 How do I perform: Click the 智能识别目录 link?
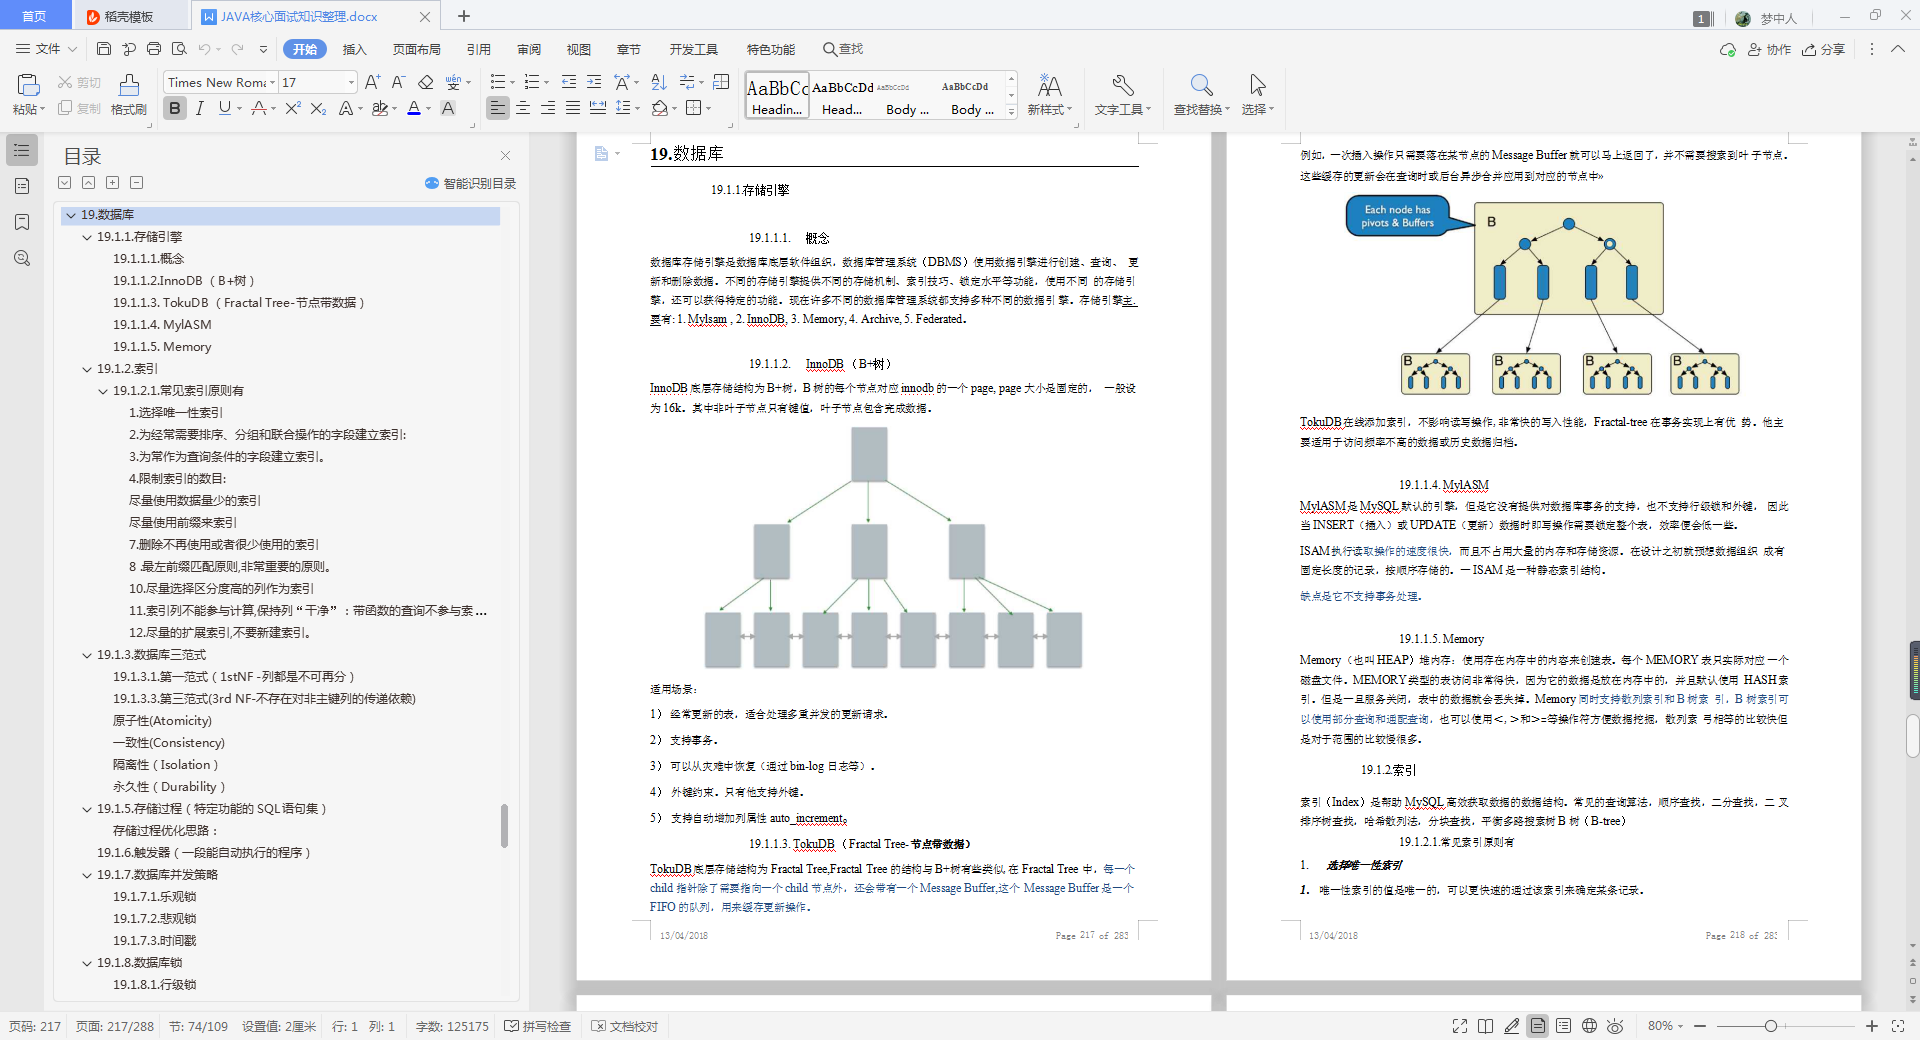coord(470,183)
